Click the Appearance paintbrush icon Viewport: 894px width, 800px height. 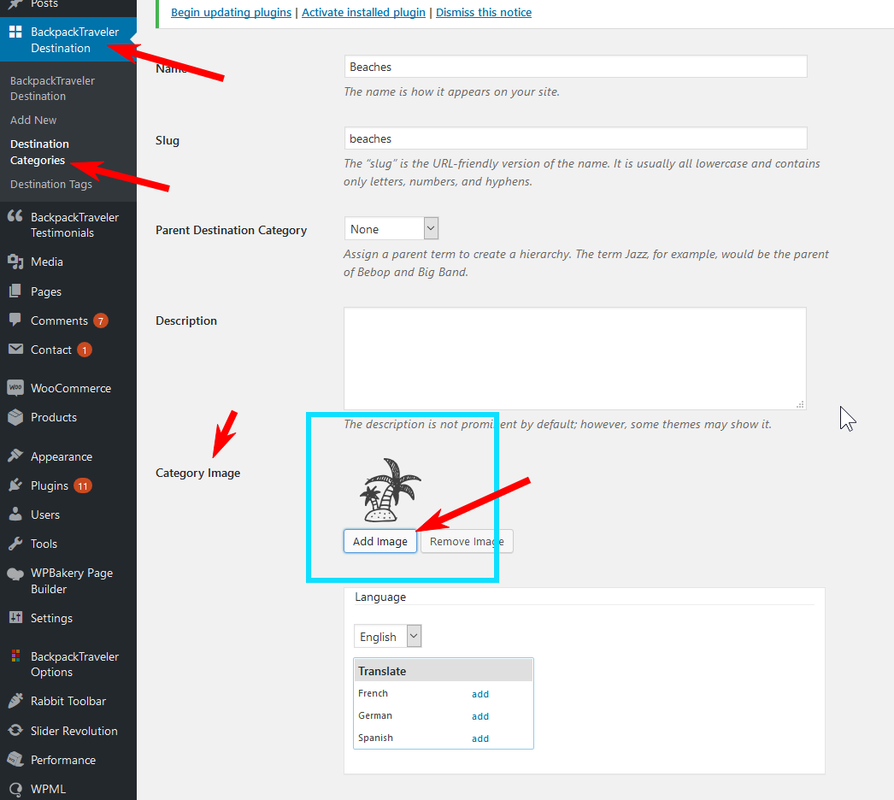pos(15,456)
